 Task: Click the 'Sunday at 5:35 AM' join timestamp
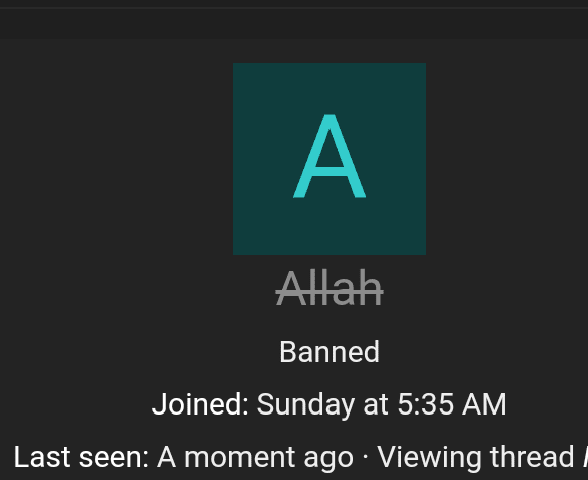[381, 405]
